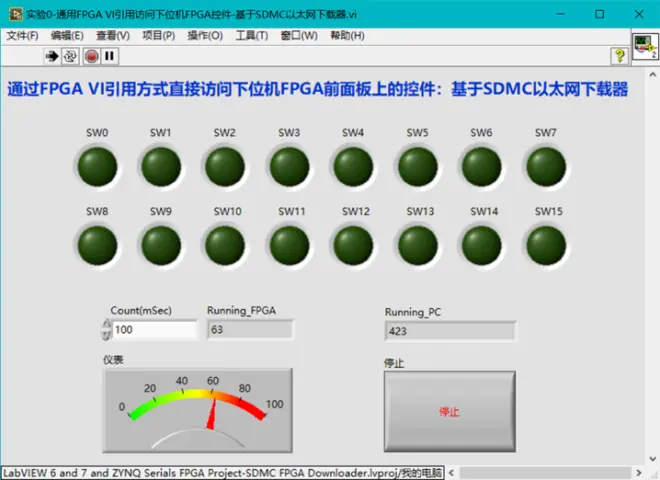The height and width of the screenshot is (480, 660).
Task: Click the Running_FPGA indicator showing 63
Action: (250, 330)
